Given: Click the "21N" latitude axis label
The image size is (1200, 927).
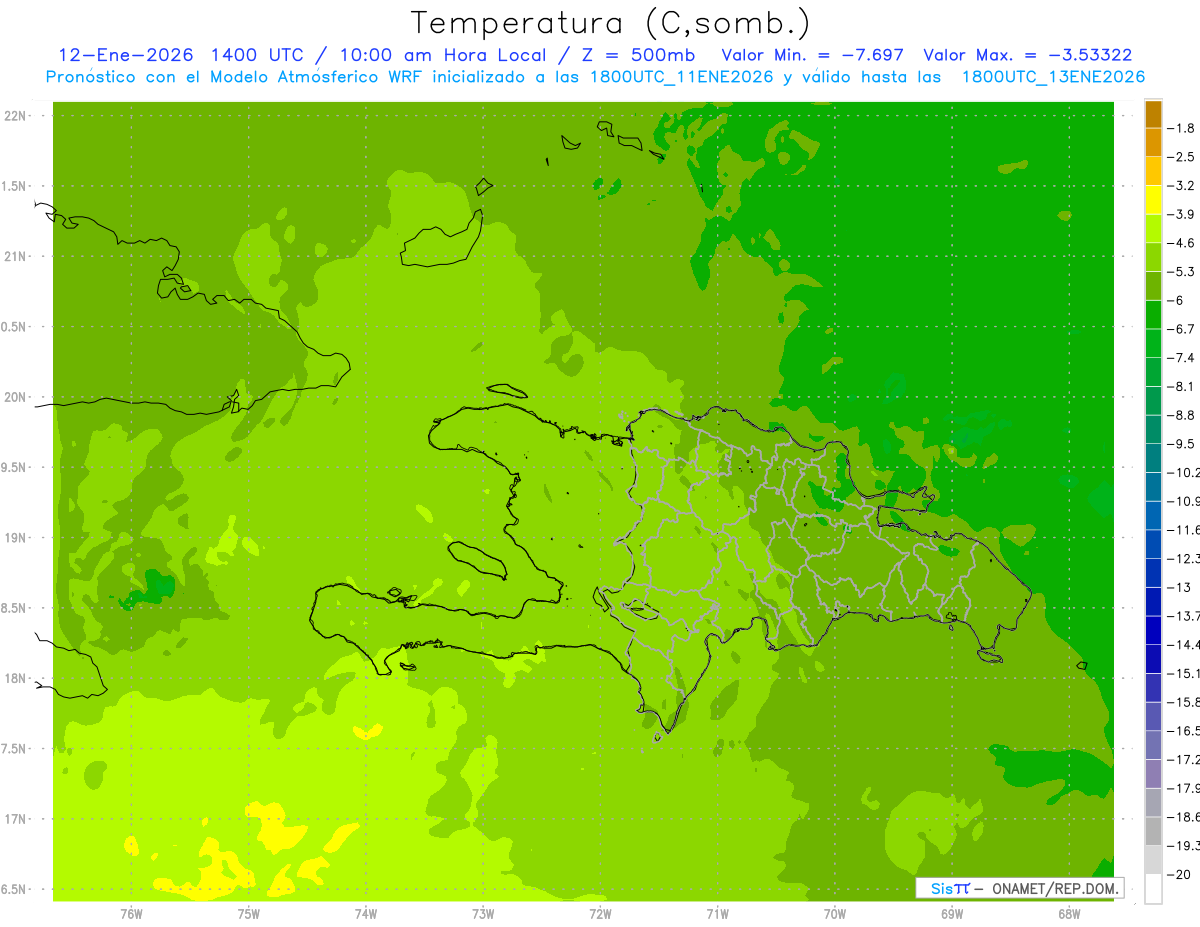Looking at the screenshot, I should [x=16, y=256].
